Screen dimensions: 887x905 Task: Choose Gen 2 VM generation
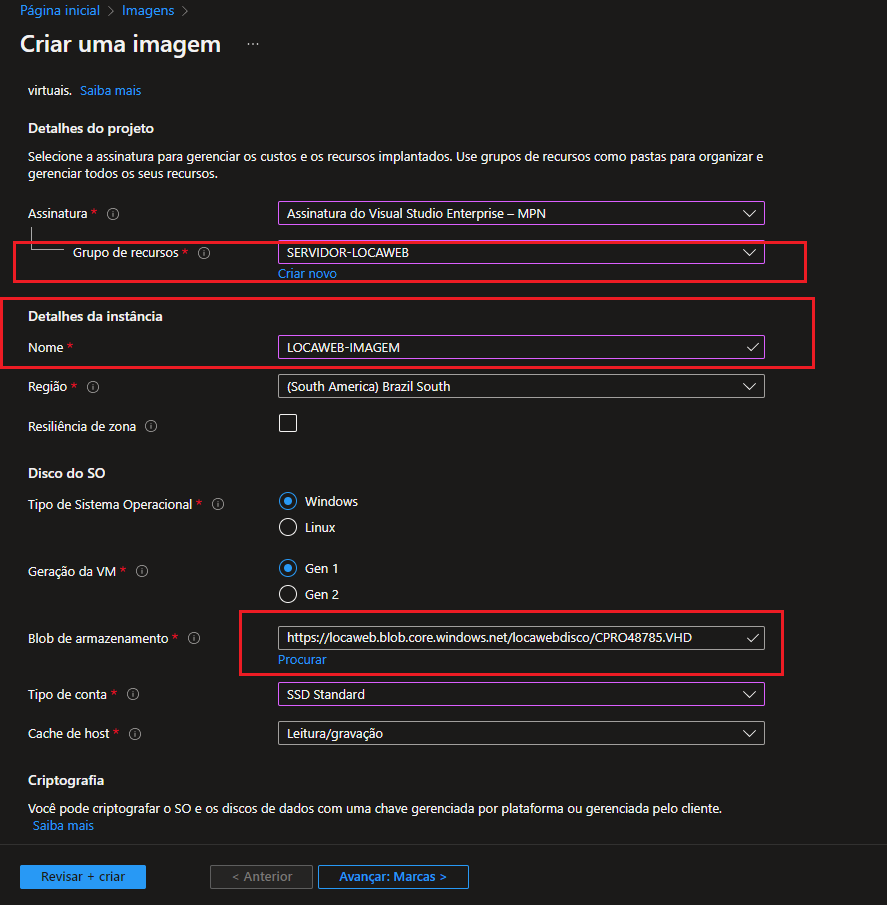[288, 595]
